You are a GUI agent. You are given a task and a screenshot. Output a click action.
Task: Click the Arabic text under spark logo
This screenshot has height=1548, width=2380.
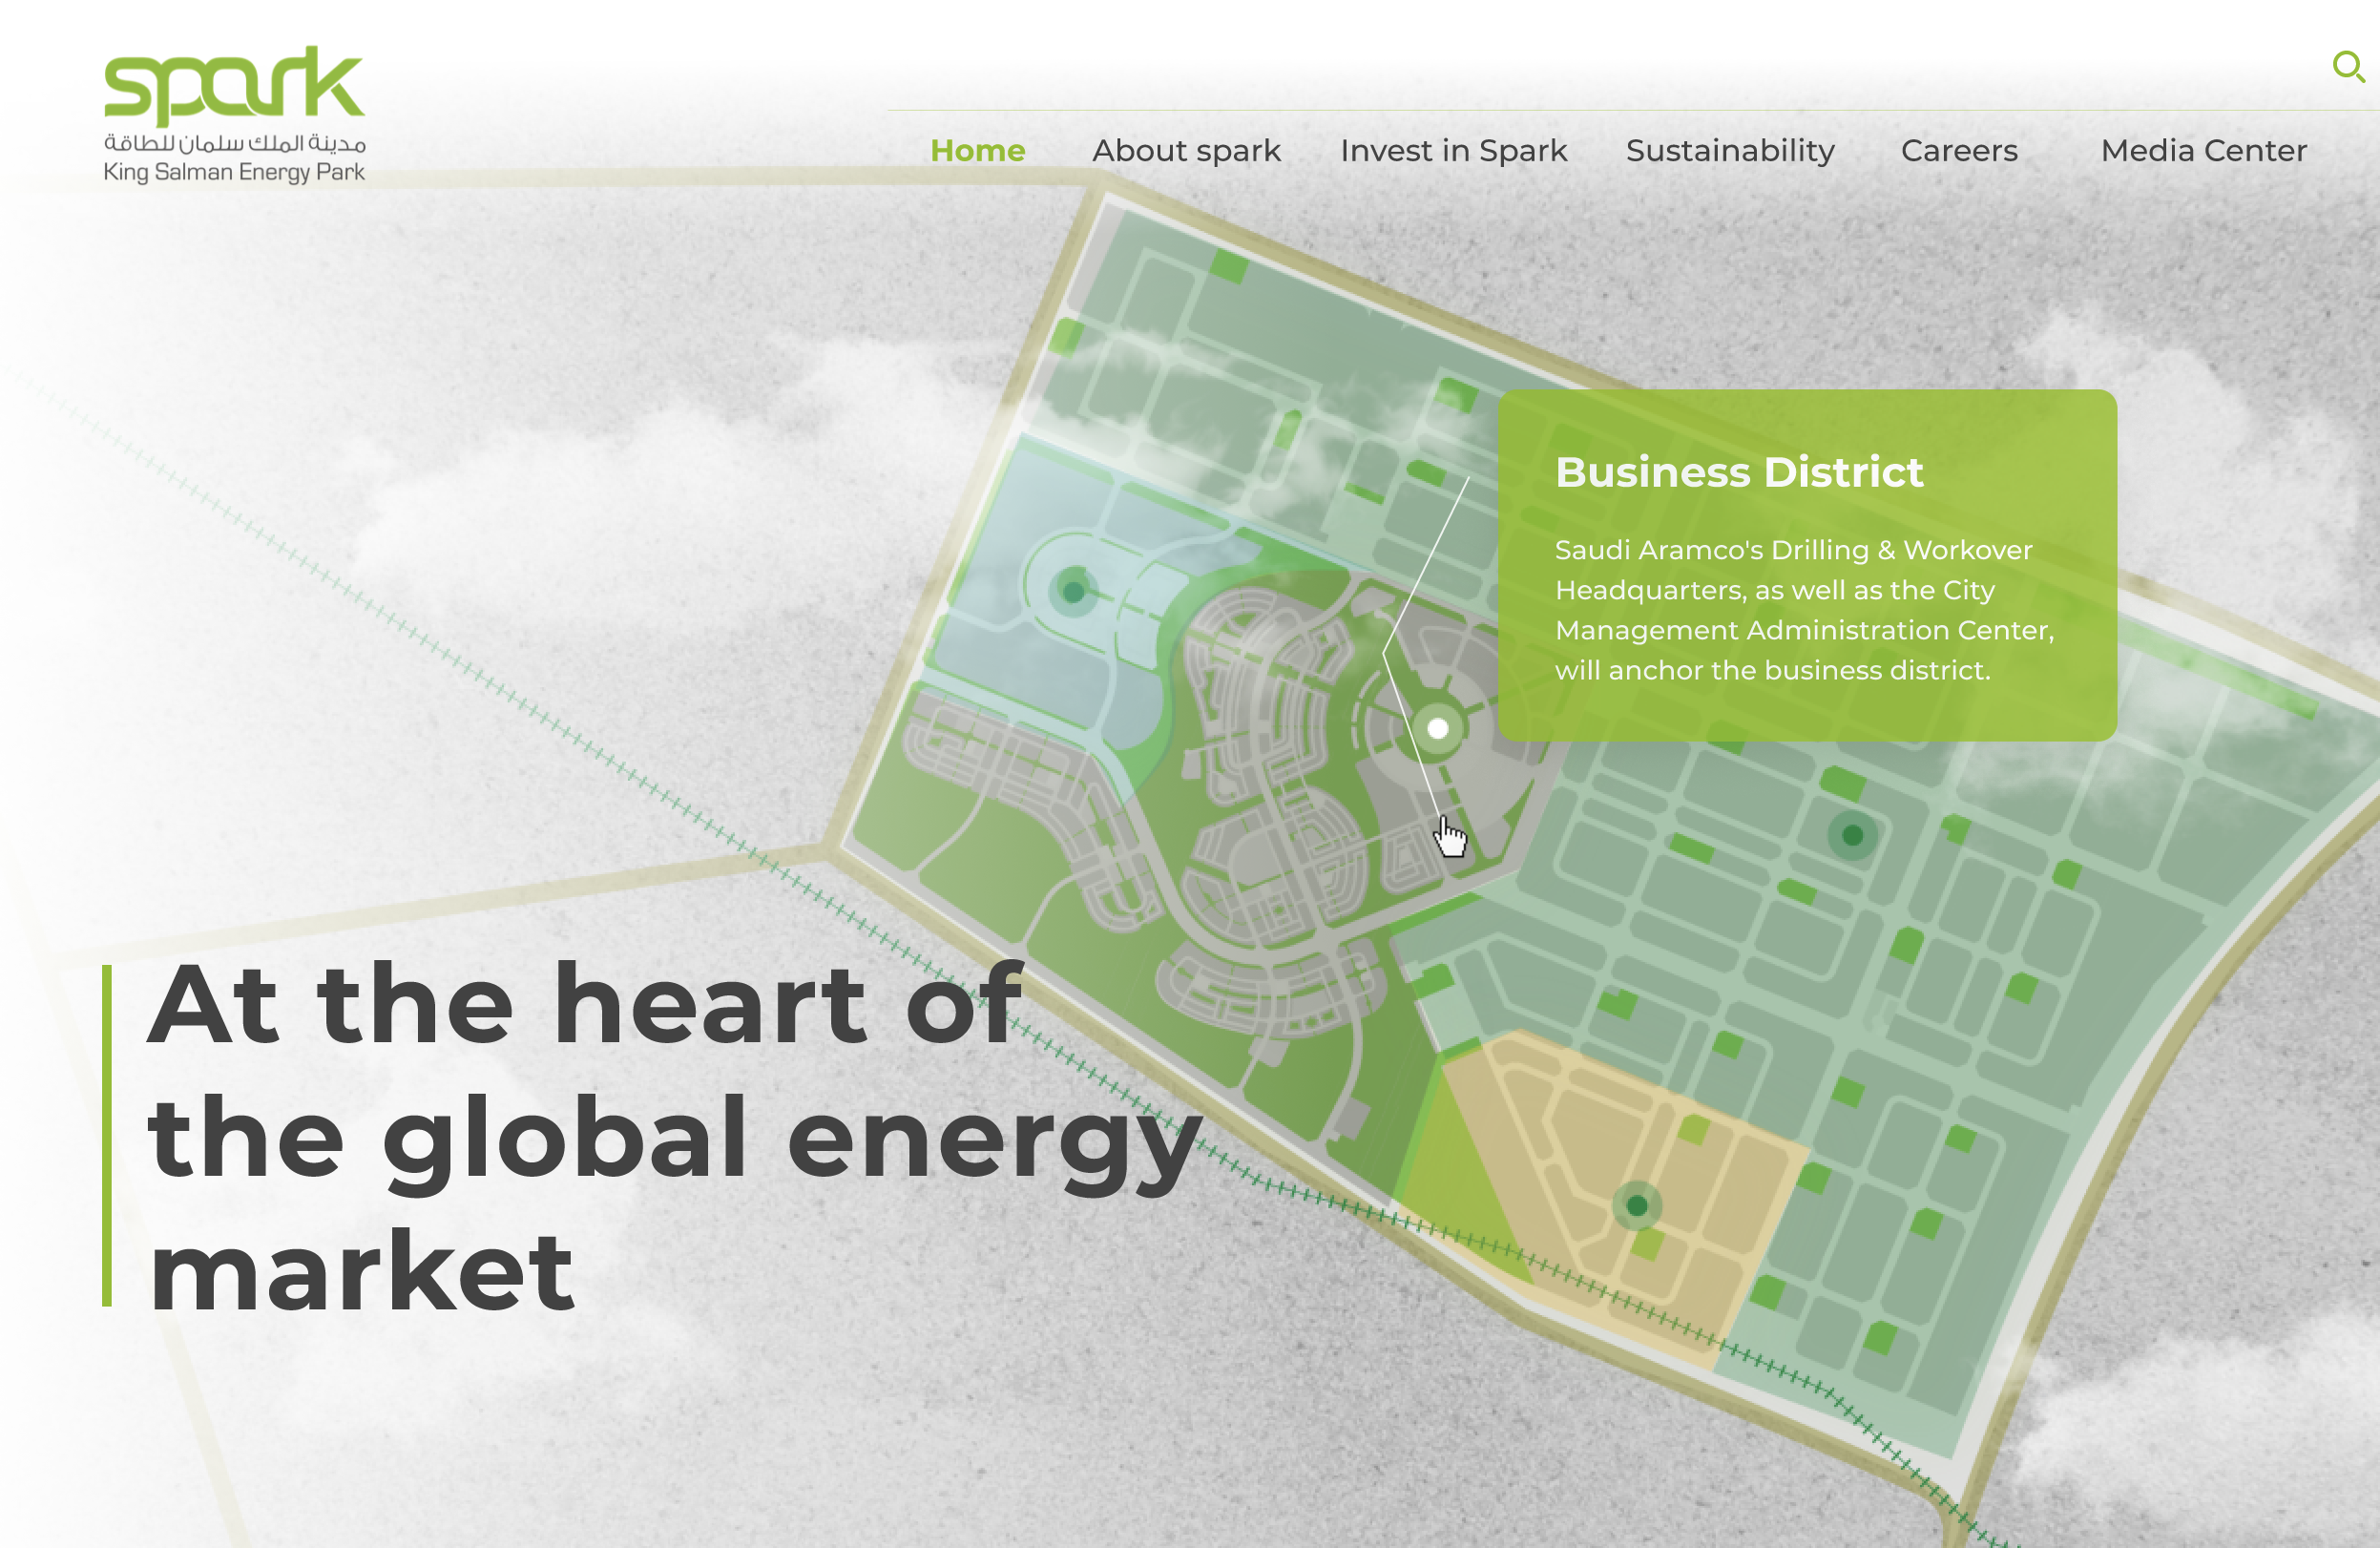coord(234,143)
